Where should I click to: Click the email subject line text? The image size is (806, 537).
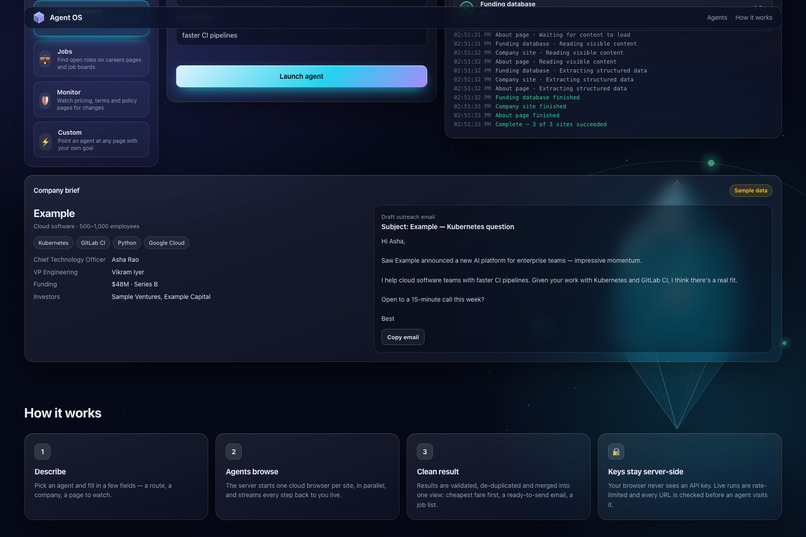point(447,227)
